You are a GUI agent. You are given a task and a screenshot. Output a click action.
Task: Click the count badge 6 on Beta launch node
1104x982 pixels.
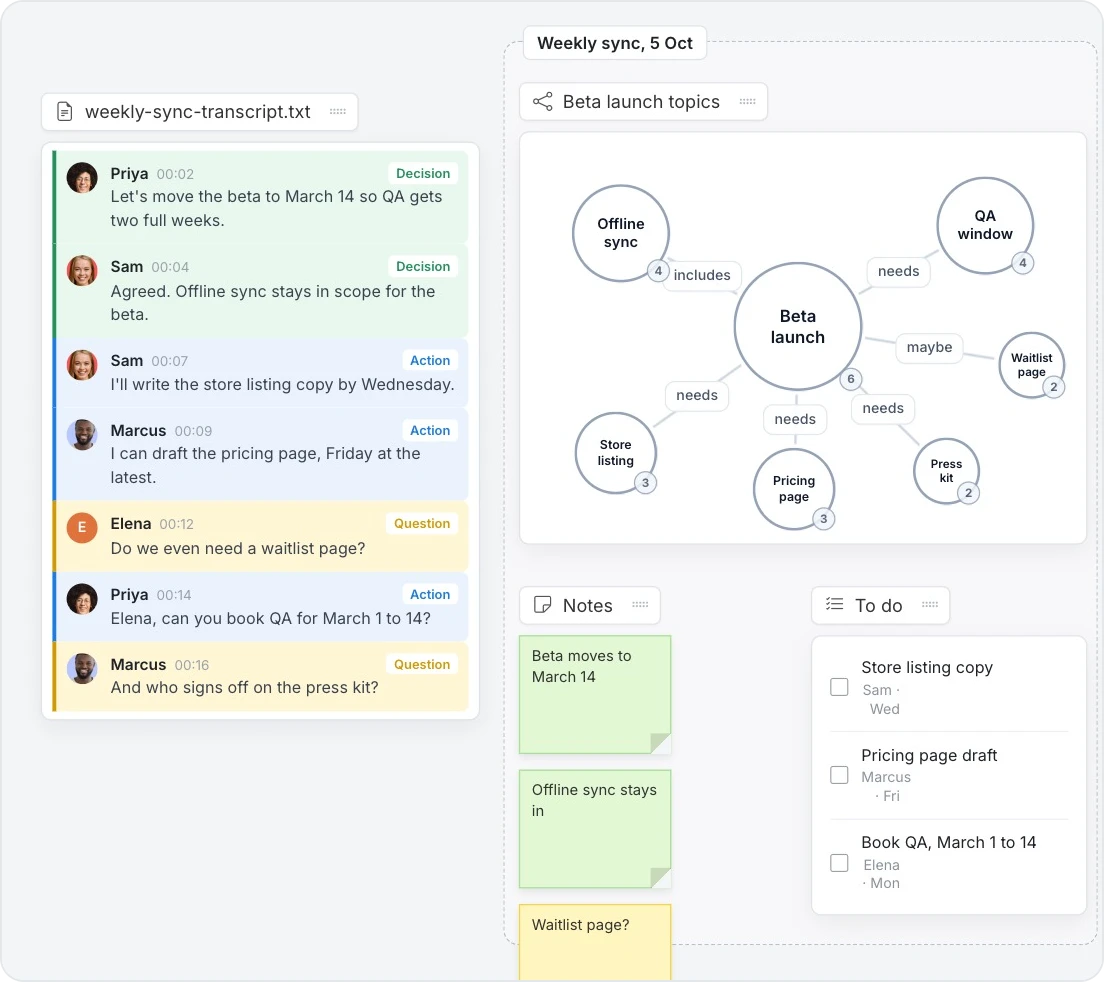(851, 379)
